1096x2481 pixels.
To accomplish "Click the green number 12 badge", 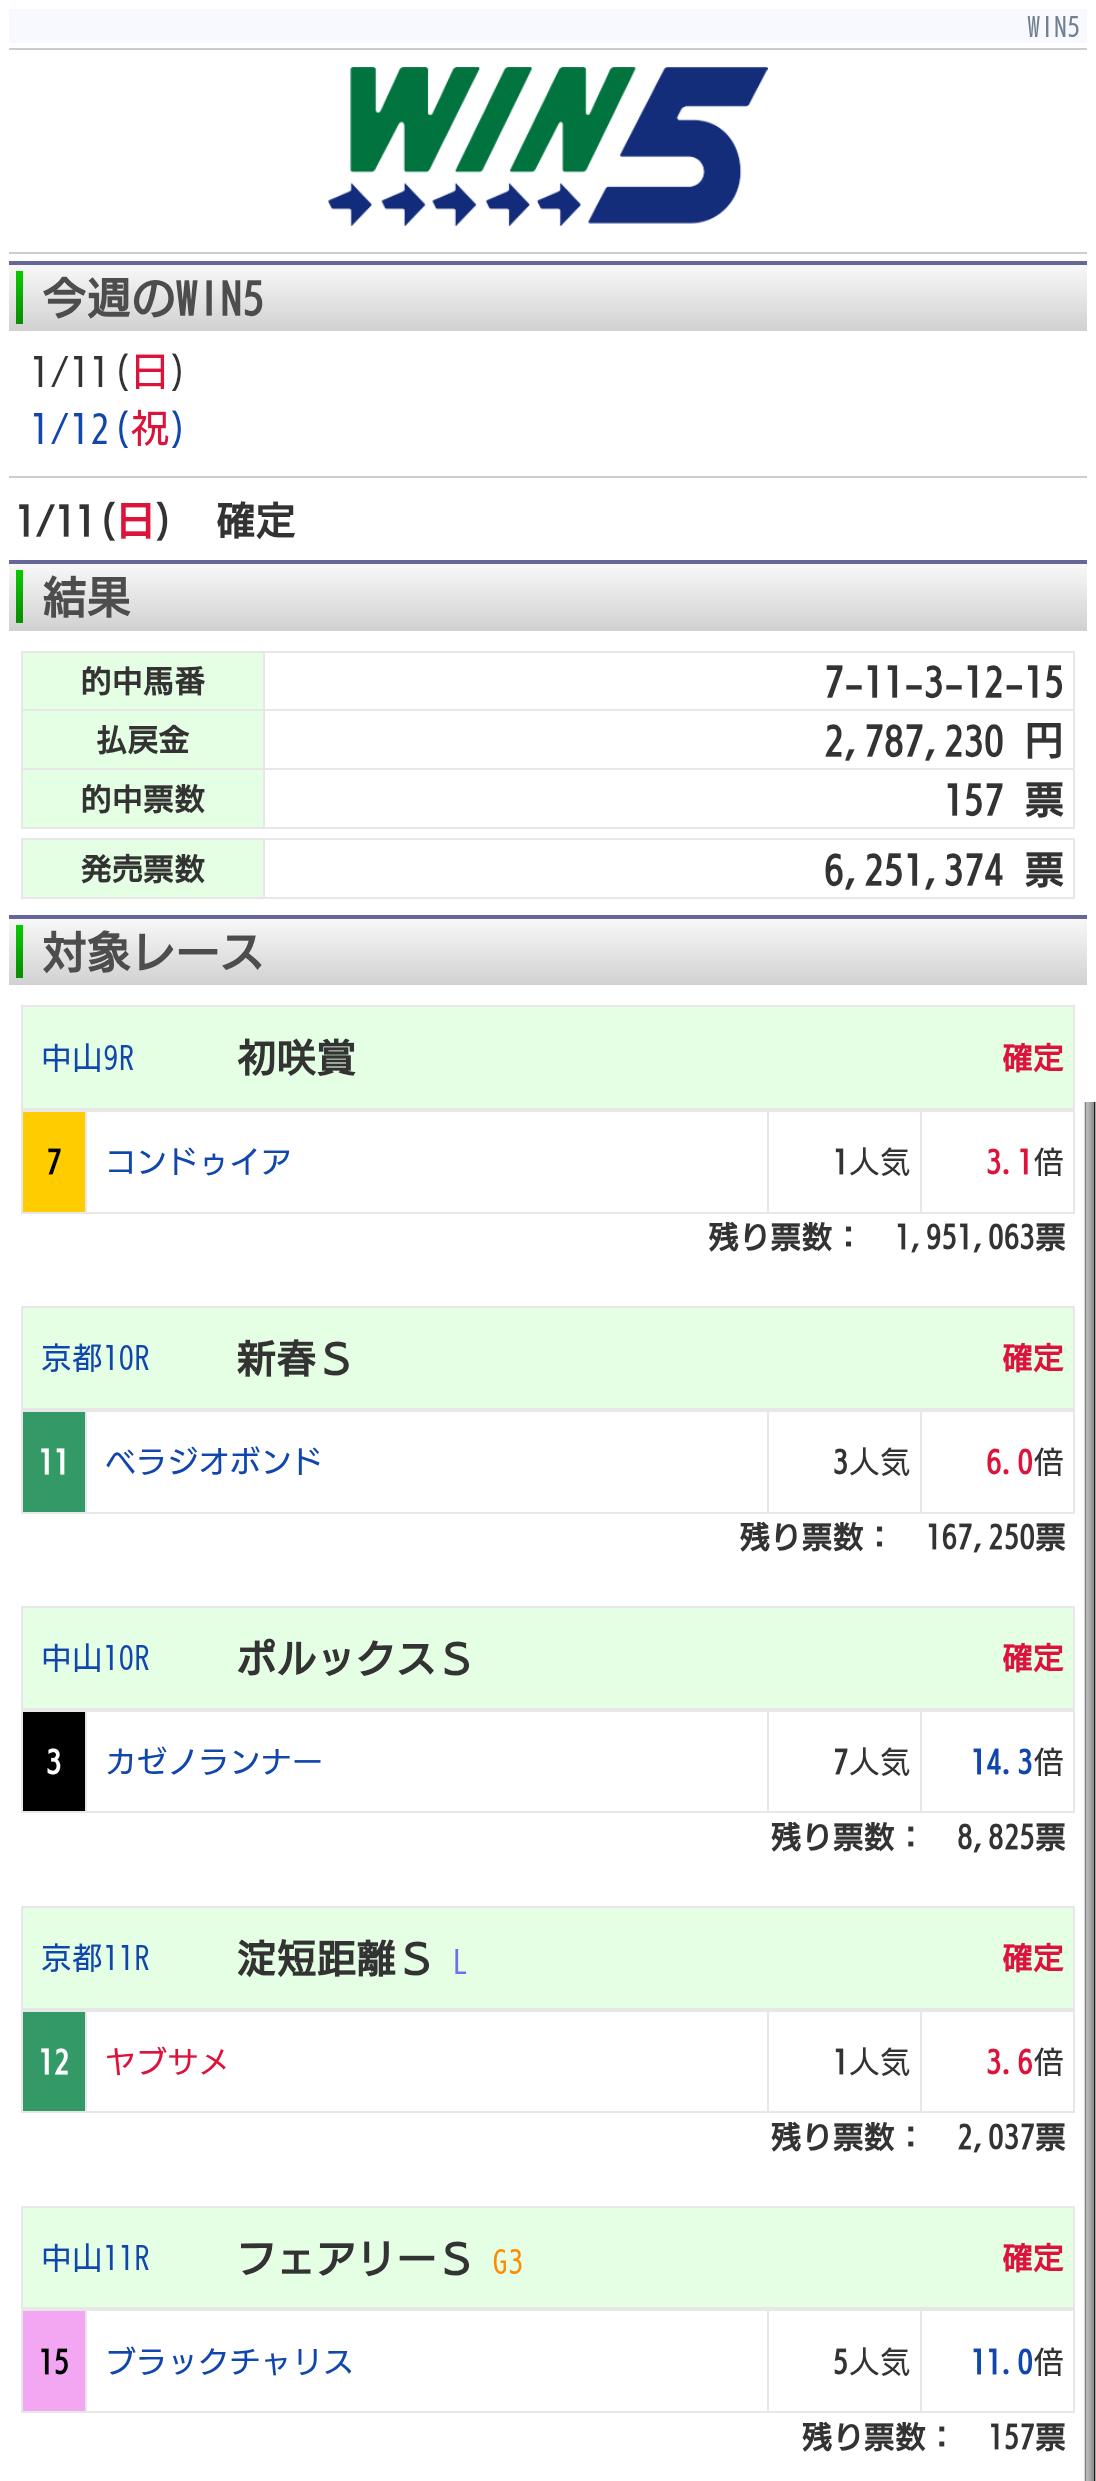I will [x=54, y=2061].
